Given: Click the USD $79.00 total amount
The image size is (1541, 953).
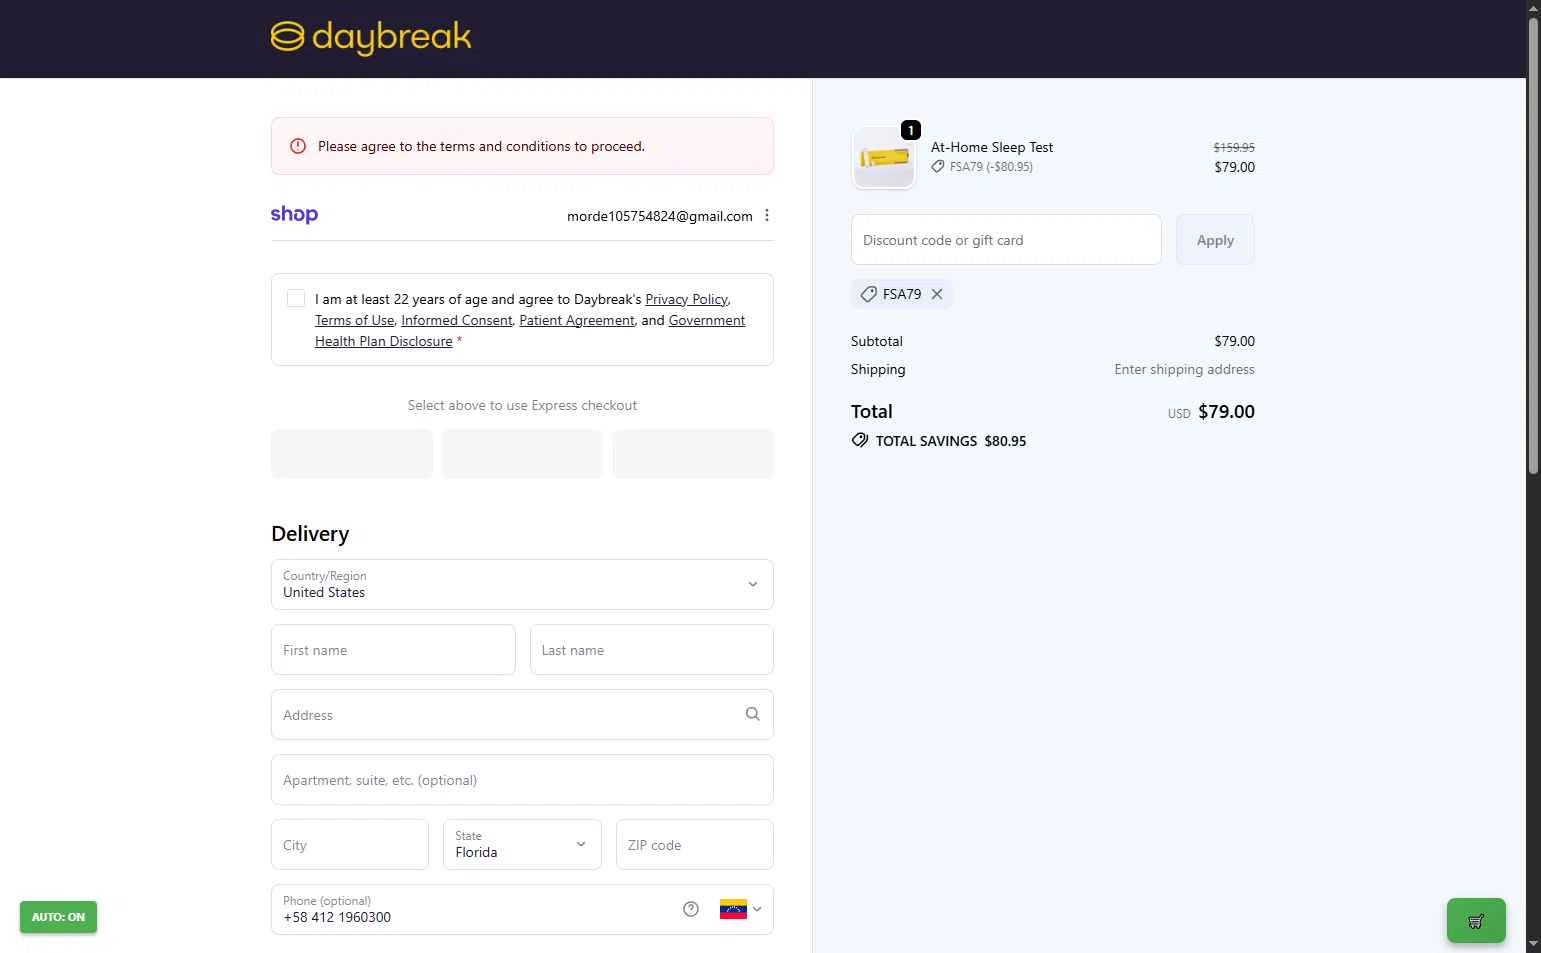Looking at the screenshot, I should point(1211,412).
